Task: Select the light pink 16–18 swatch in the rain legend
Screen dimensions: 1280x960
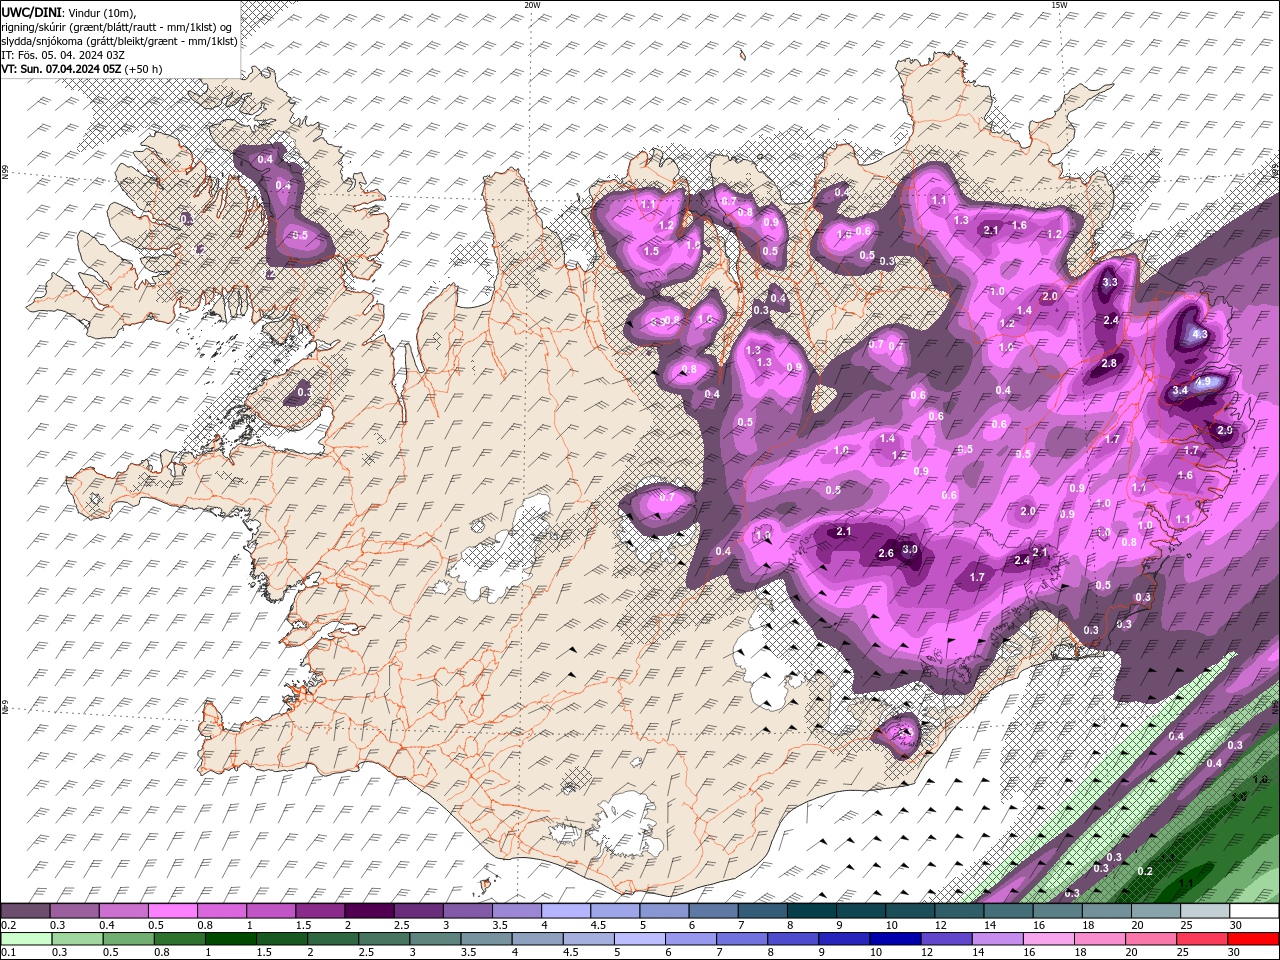Action: pos(1047,939)
